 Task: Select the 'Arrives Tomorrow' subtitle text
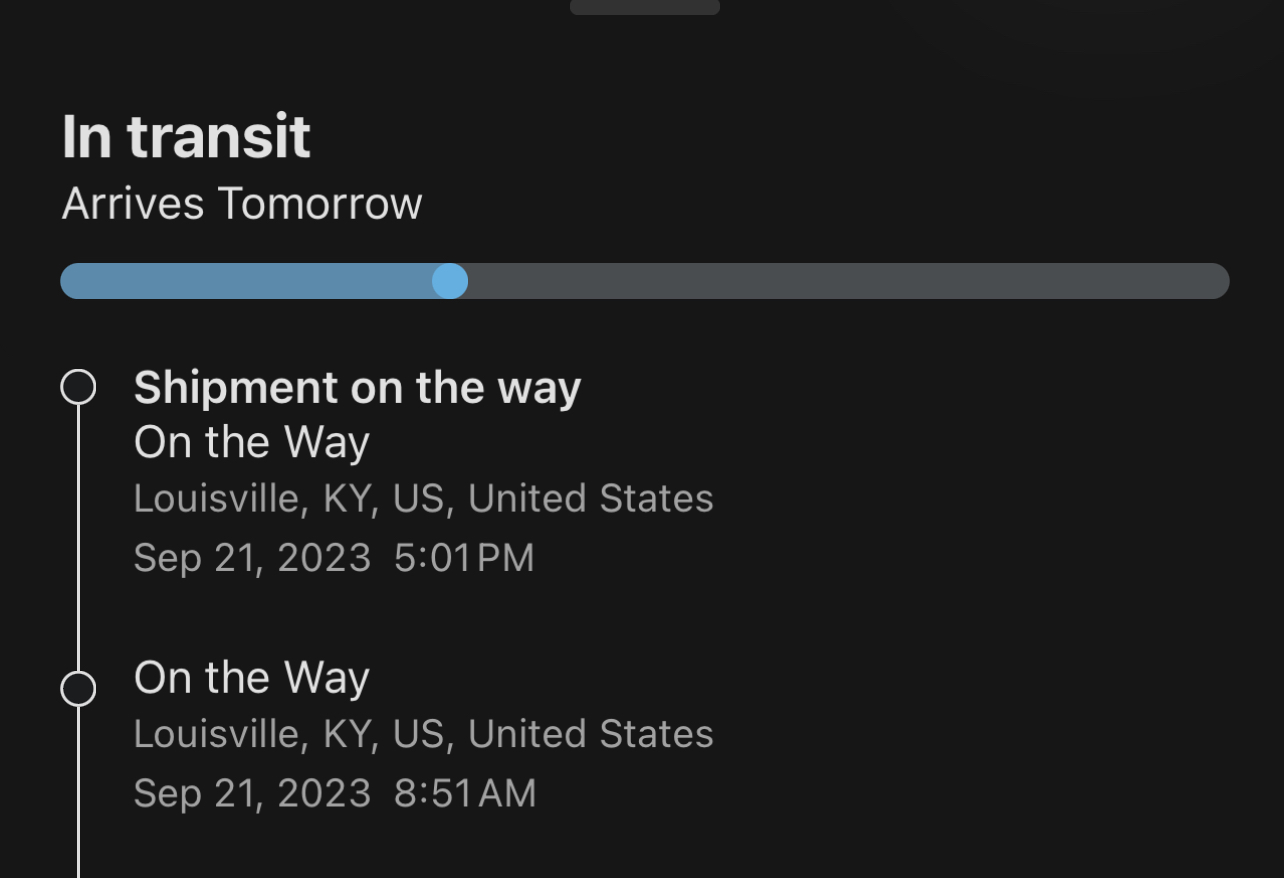(242, 203)
